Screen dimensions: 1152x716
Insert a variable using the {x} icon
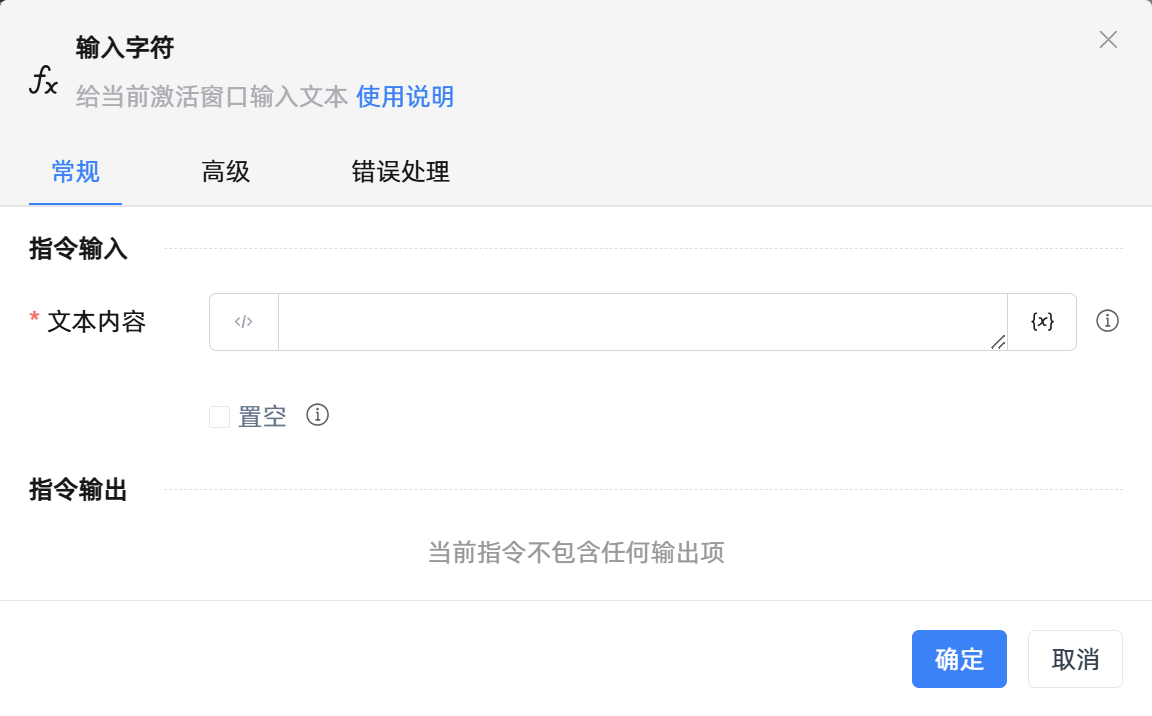pos(1042,321)
